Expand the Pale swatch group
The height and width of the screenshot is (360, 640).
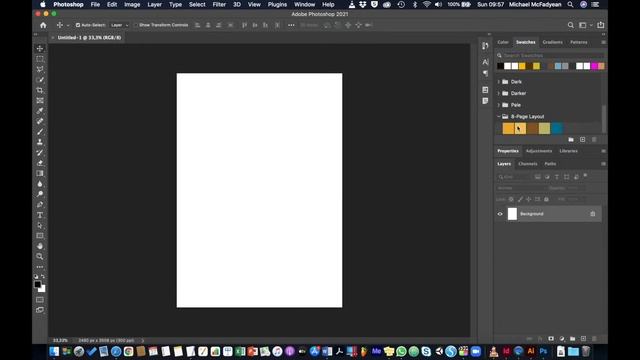coord(498,105)
